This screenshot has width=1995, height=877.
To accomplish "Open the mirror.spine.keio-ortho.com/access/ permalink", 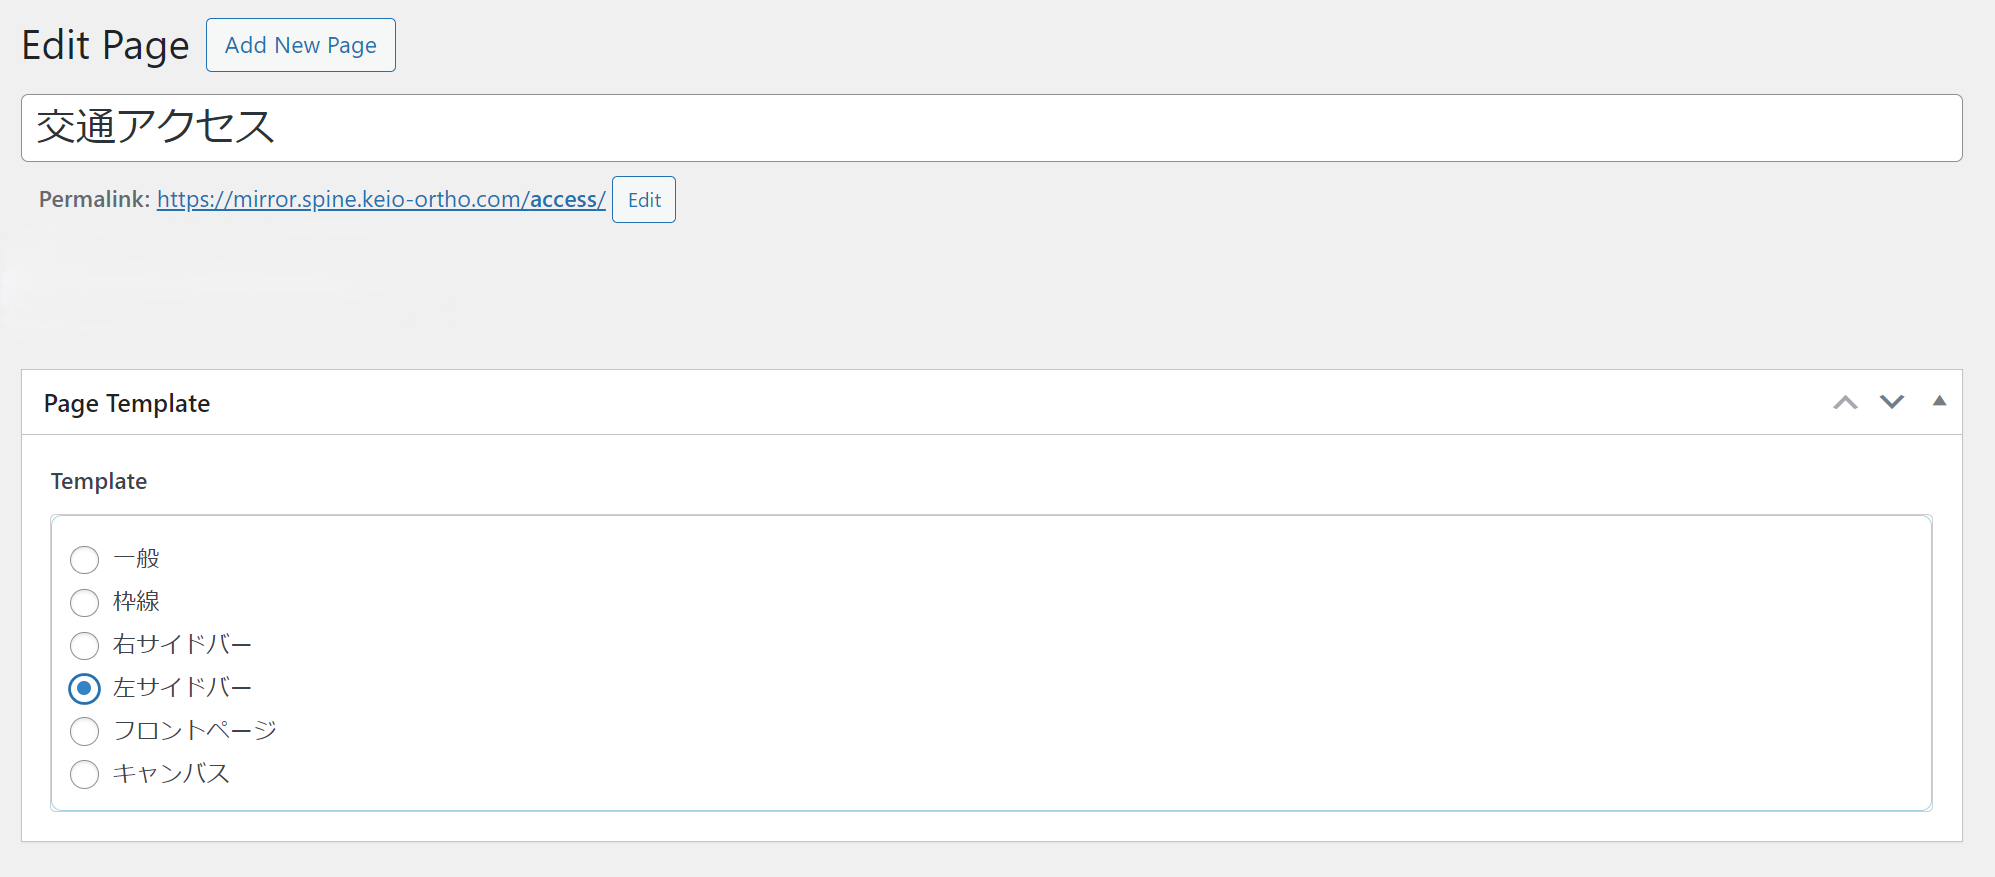I will (x=381, y=199).
